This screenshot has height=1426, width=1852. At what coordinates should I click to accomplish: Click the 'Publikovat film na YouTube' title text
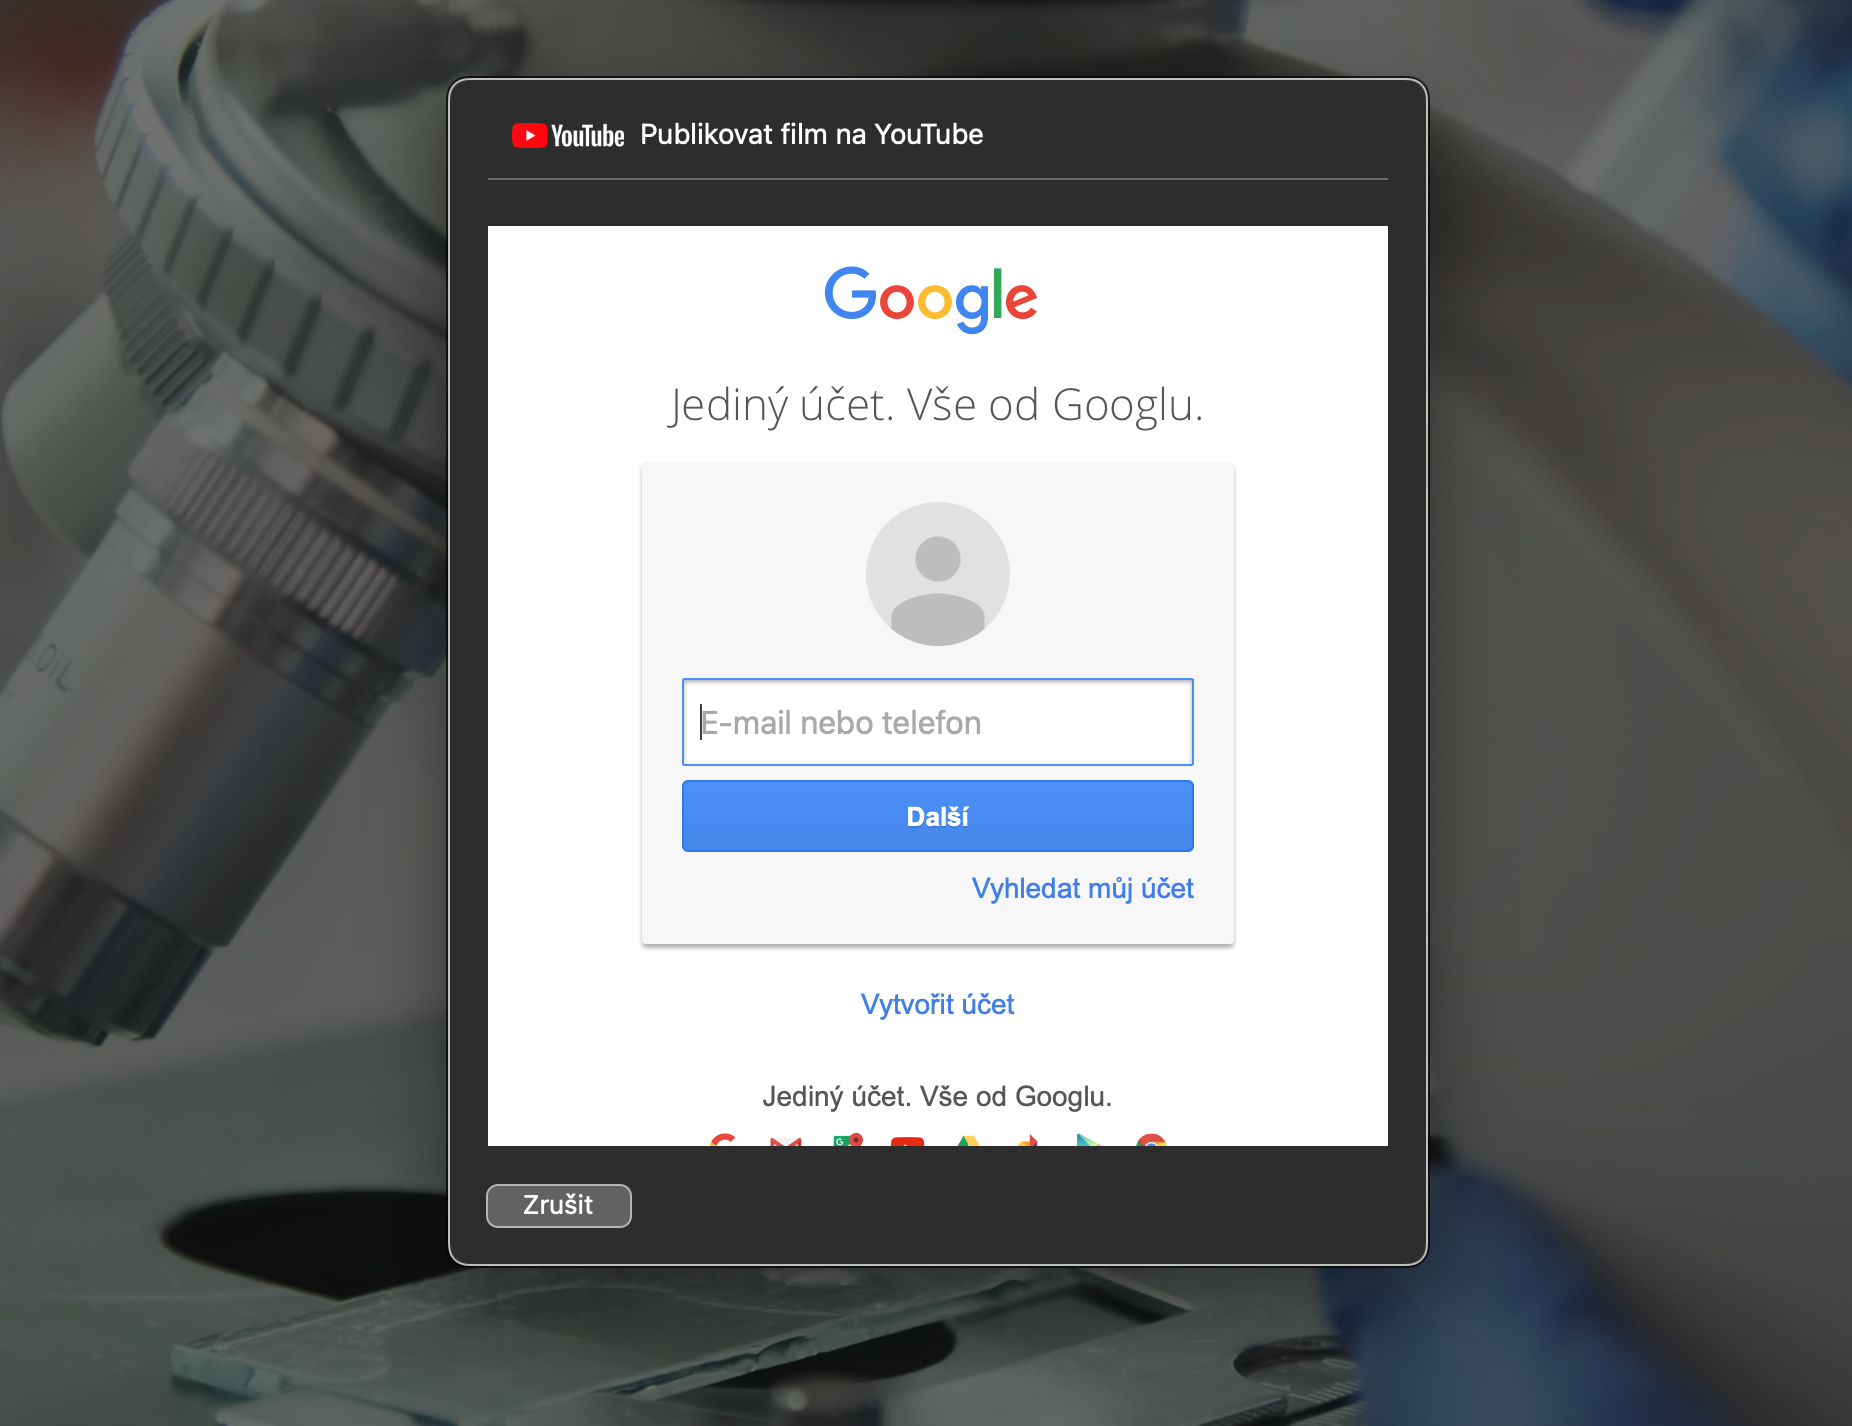coord(812,134)
